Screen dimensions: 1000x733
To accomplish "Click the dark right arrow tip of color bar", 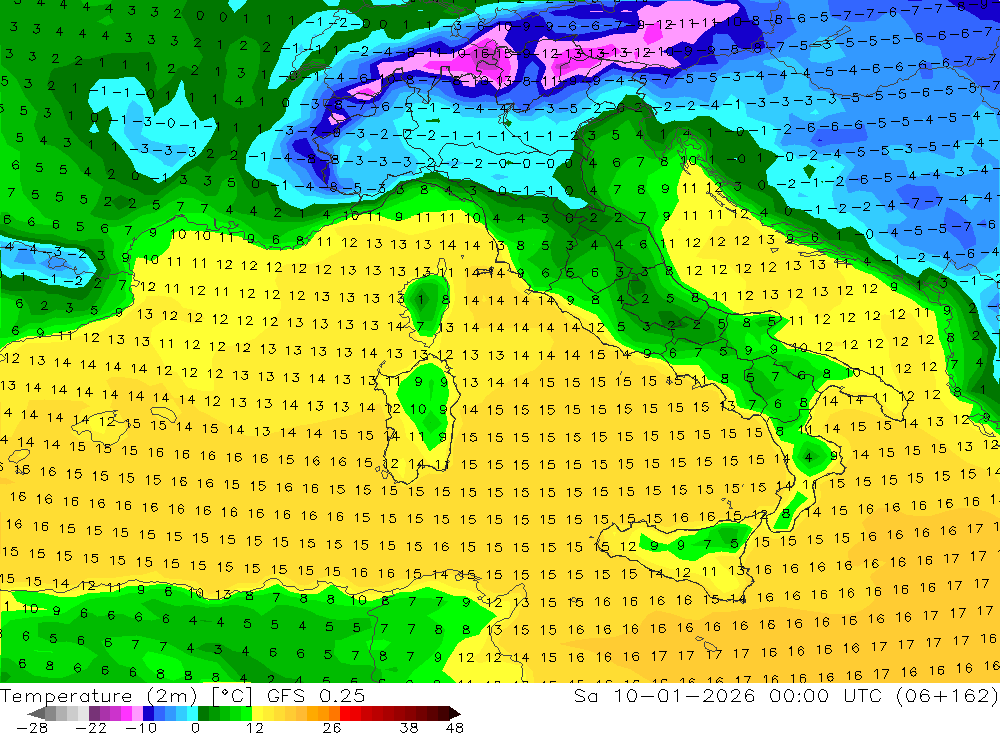I will pos(455,713).
